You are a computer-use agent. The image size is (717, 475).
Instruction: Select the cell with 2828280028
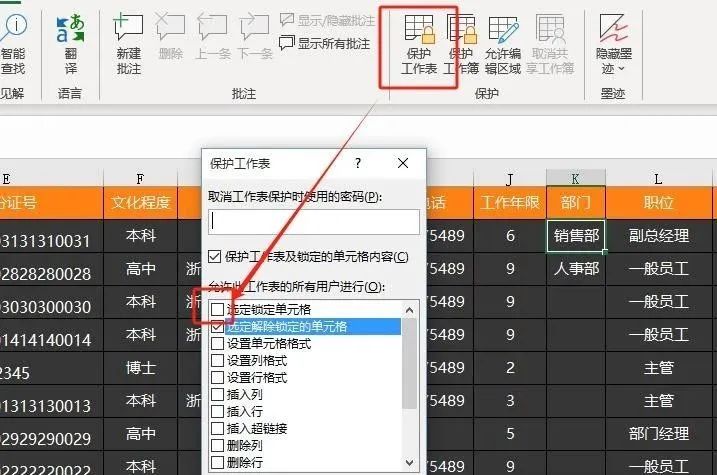pyautogui.click(x=51, y=269)
